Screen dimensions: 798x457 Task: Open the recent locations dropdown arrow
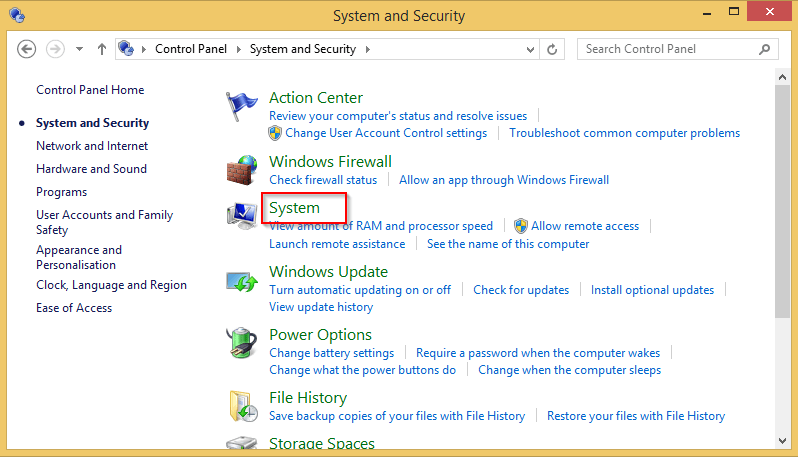(79, 49)
